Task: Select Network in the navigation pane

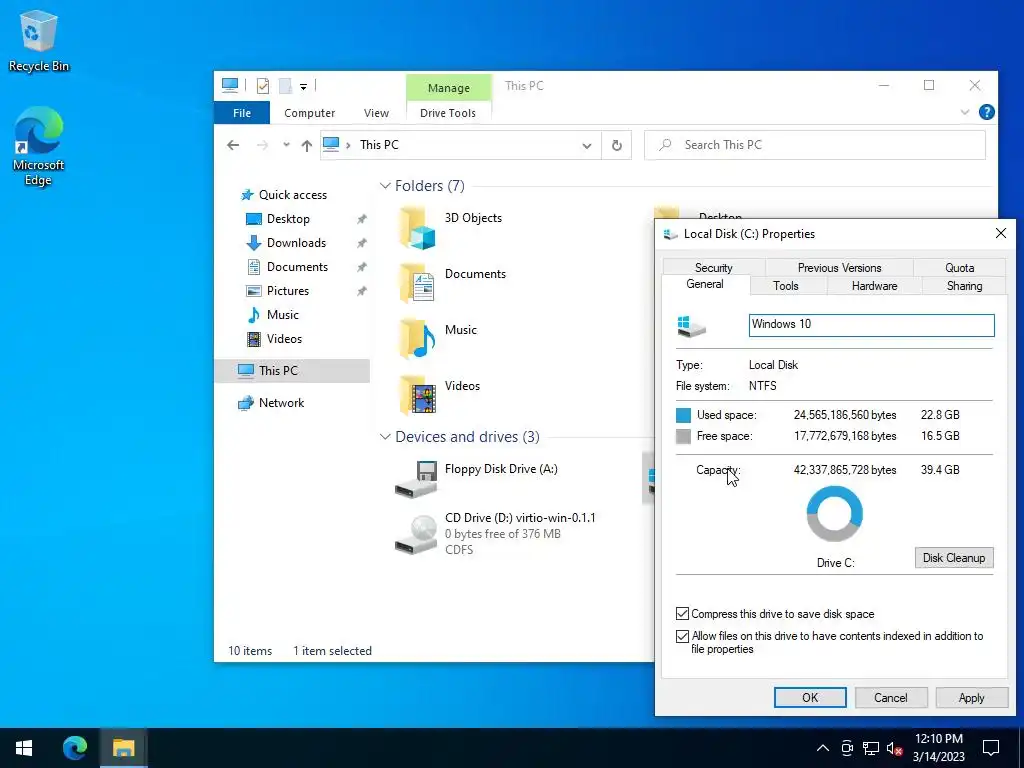Action: point(281,403)
